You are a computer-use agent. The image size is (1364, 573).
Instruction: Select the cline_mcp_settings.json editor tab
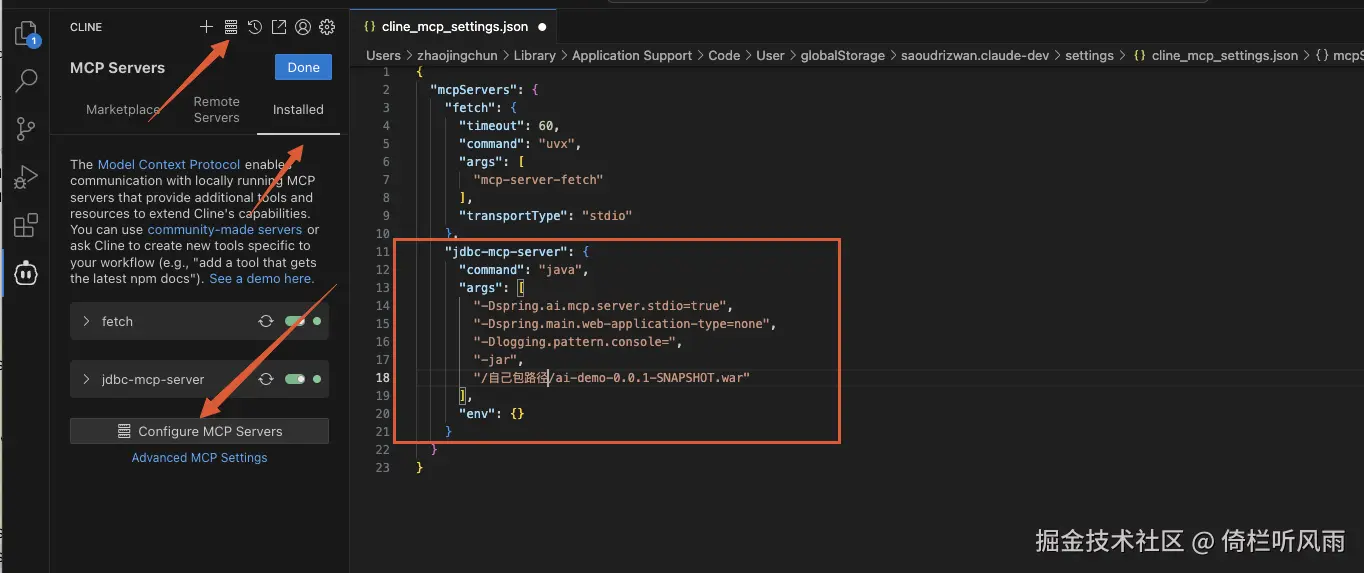(454, 27)
